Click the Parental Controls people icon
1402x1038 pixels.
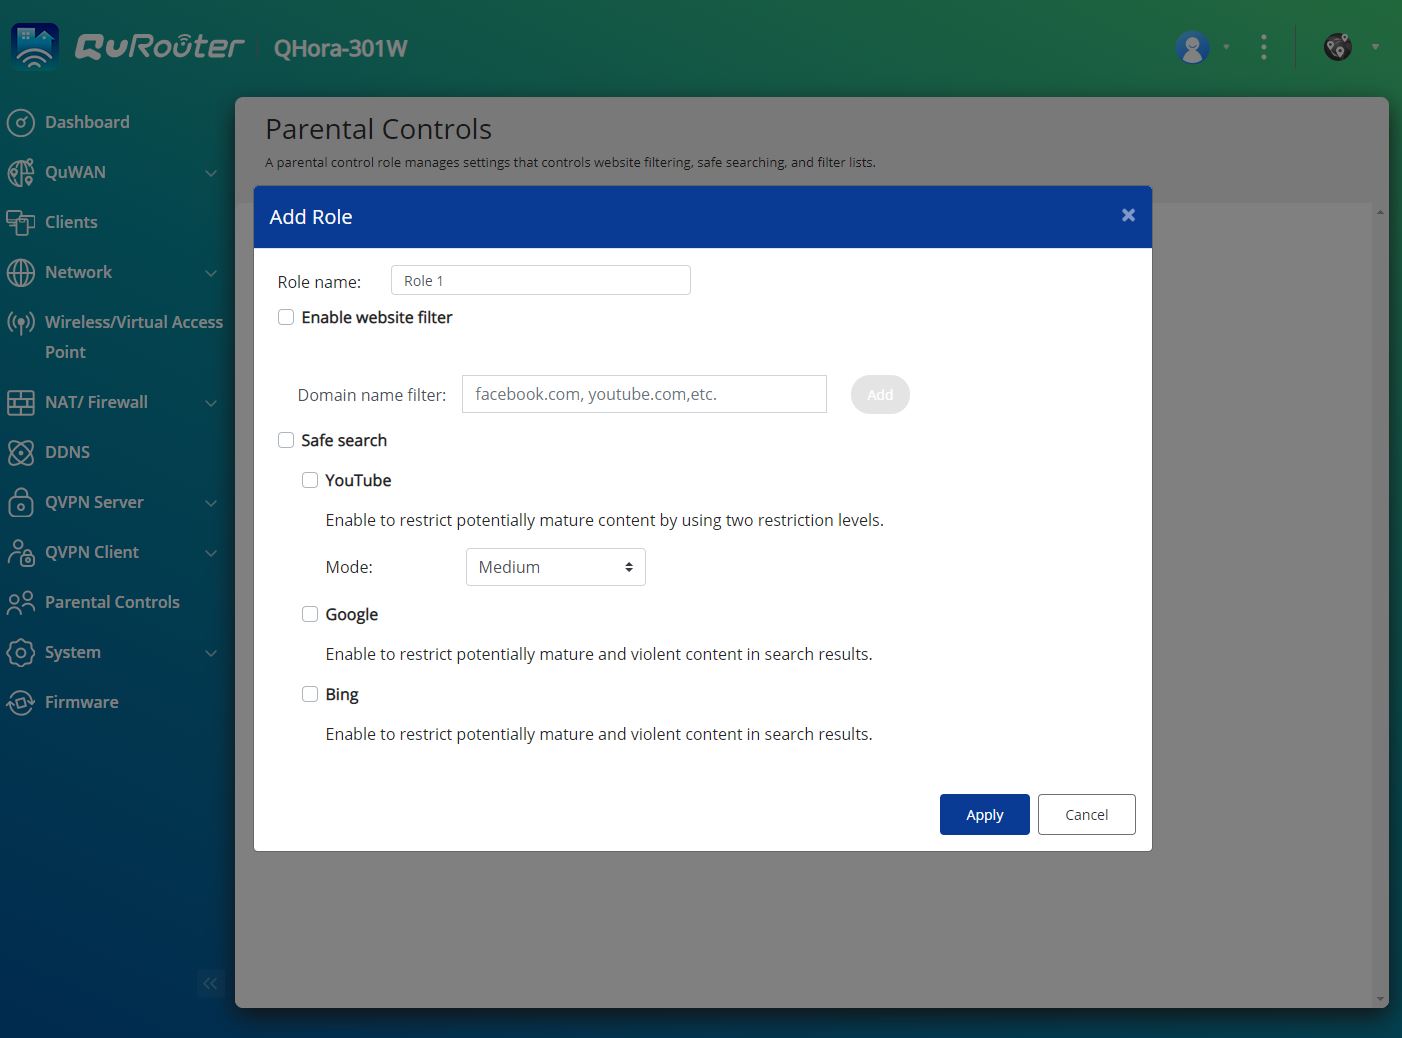(21, 602)
